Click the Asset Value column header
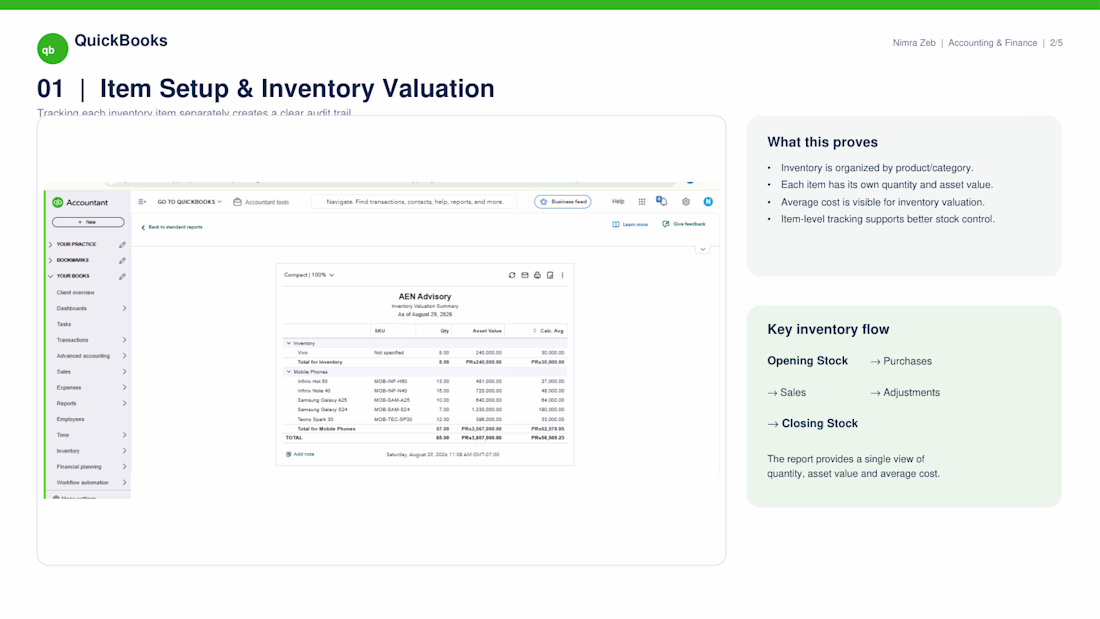This screenshot has width=1100, height=619. [x=487, y=331]
